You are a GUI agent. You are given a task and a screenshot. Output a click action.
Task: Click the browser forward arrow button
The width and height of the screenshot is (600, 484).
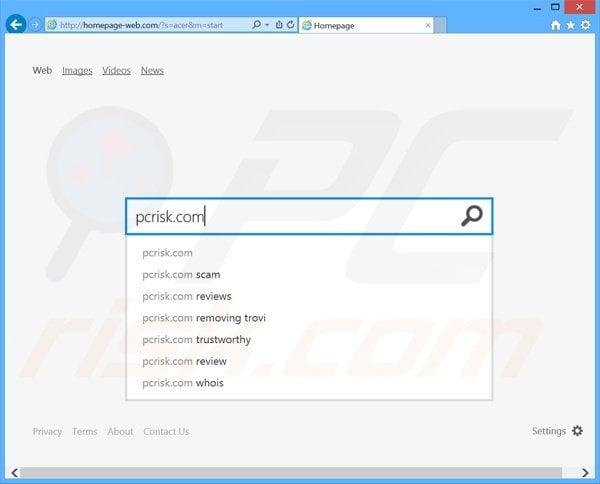(x=35, y=25)
